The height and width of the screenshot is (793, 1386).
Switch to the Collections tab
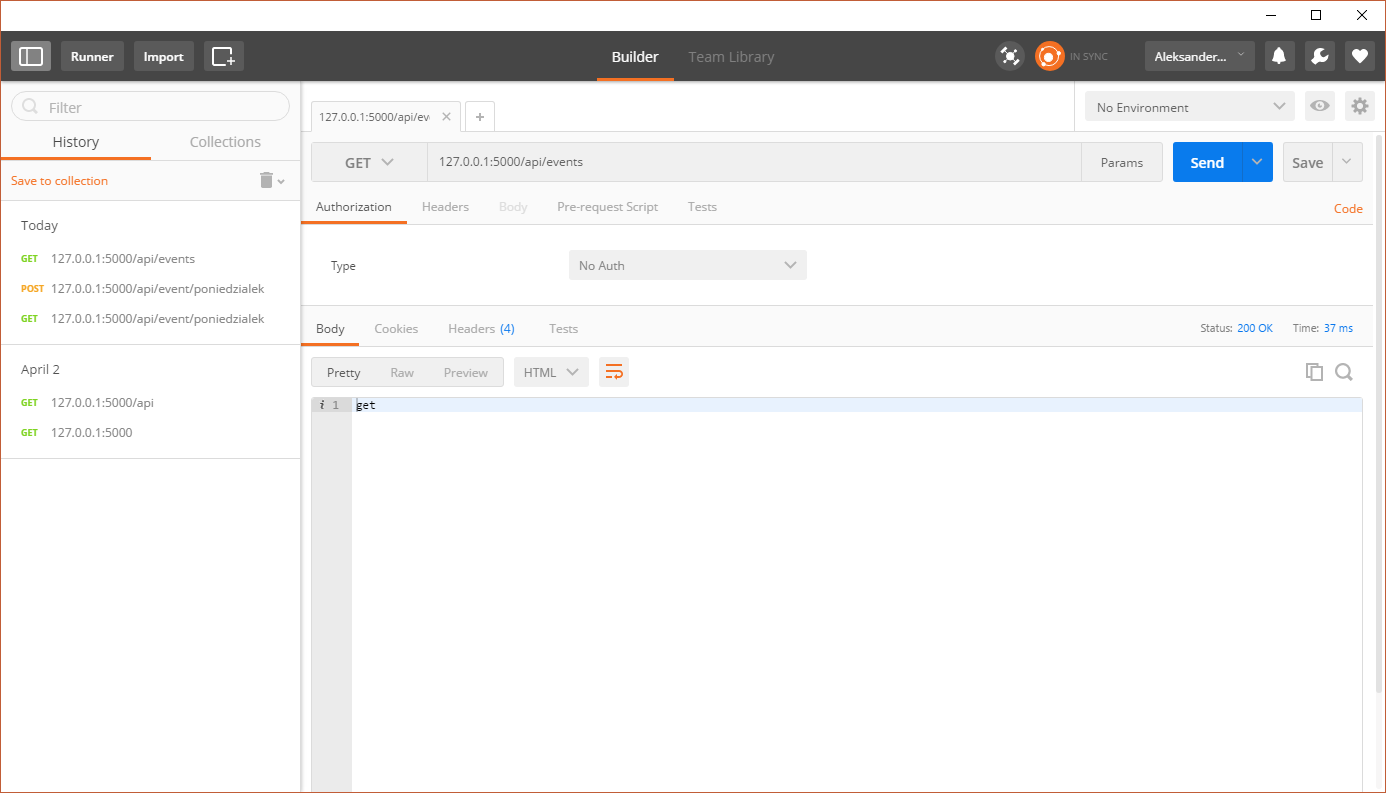[x=225, y=142]
